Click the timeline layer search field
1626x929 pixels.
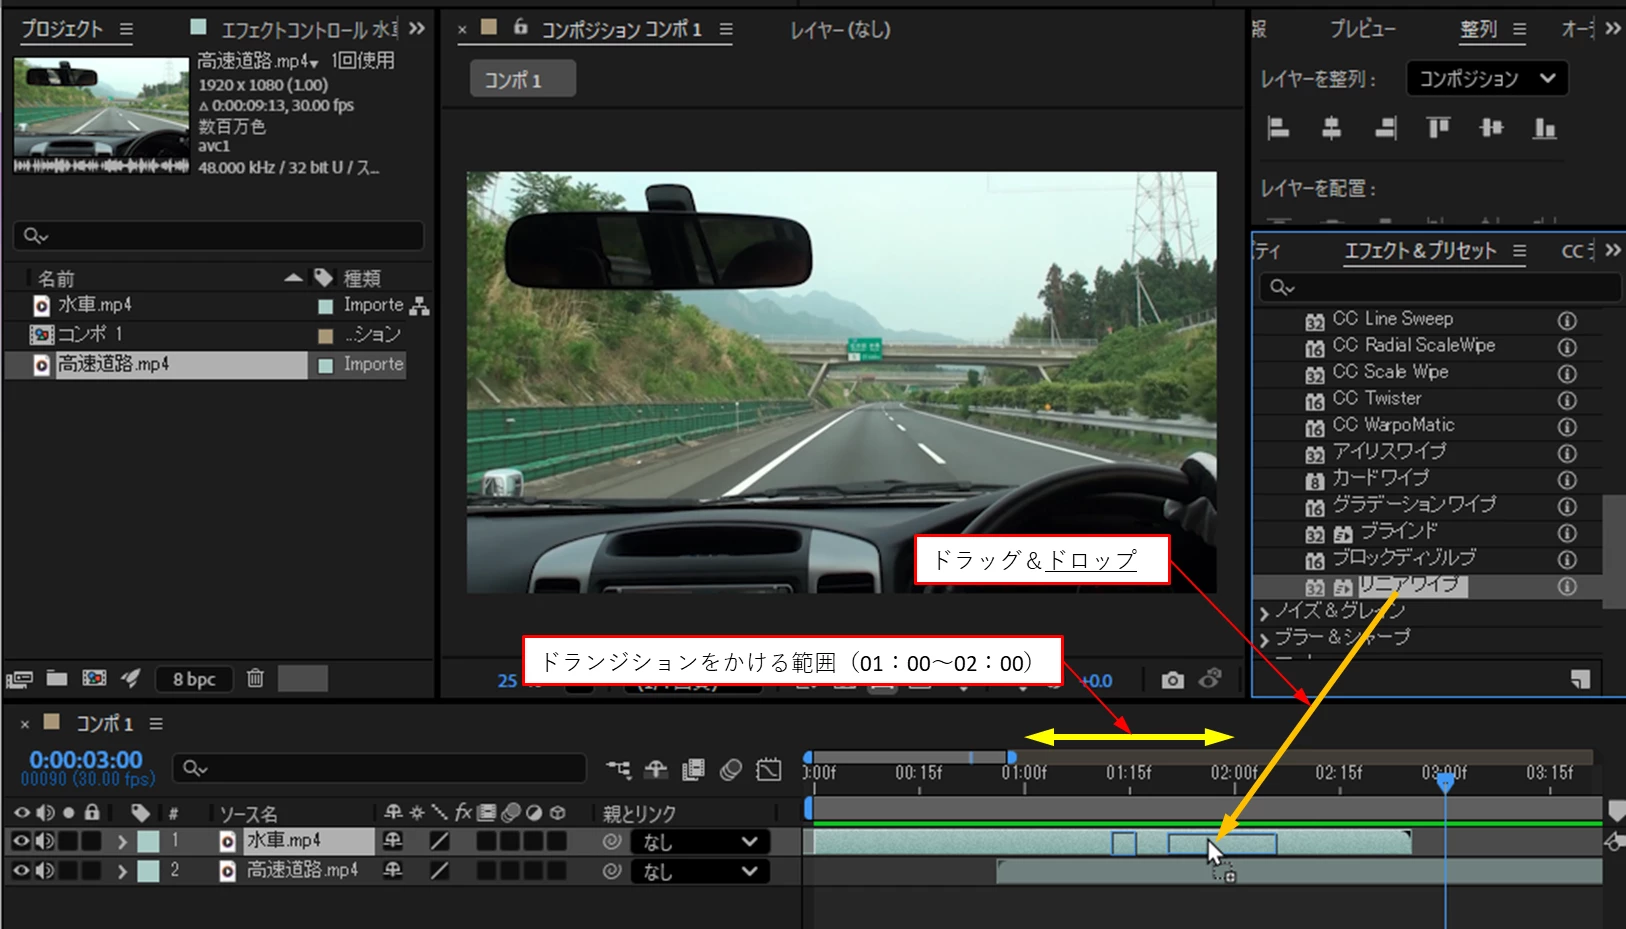(x=379, y=768)
